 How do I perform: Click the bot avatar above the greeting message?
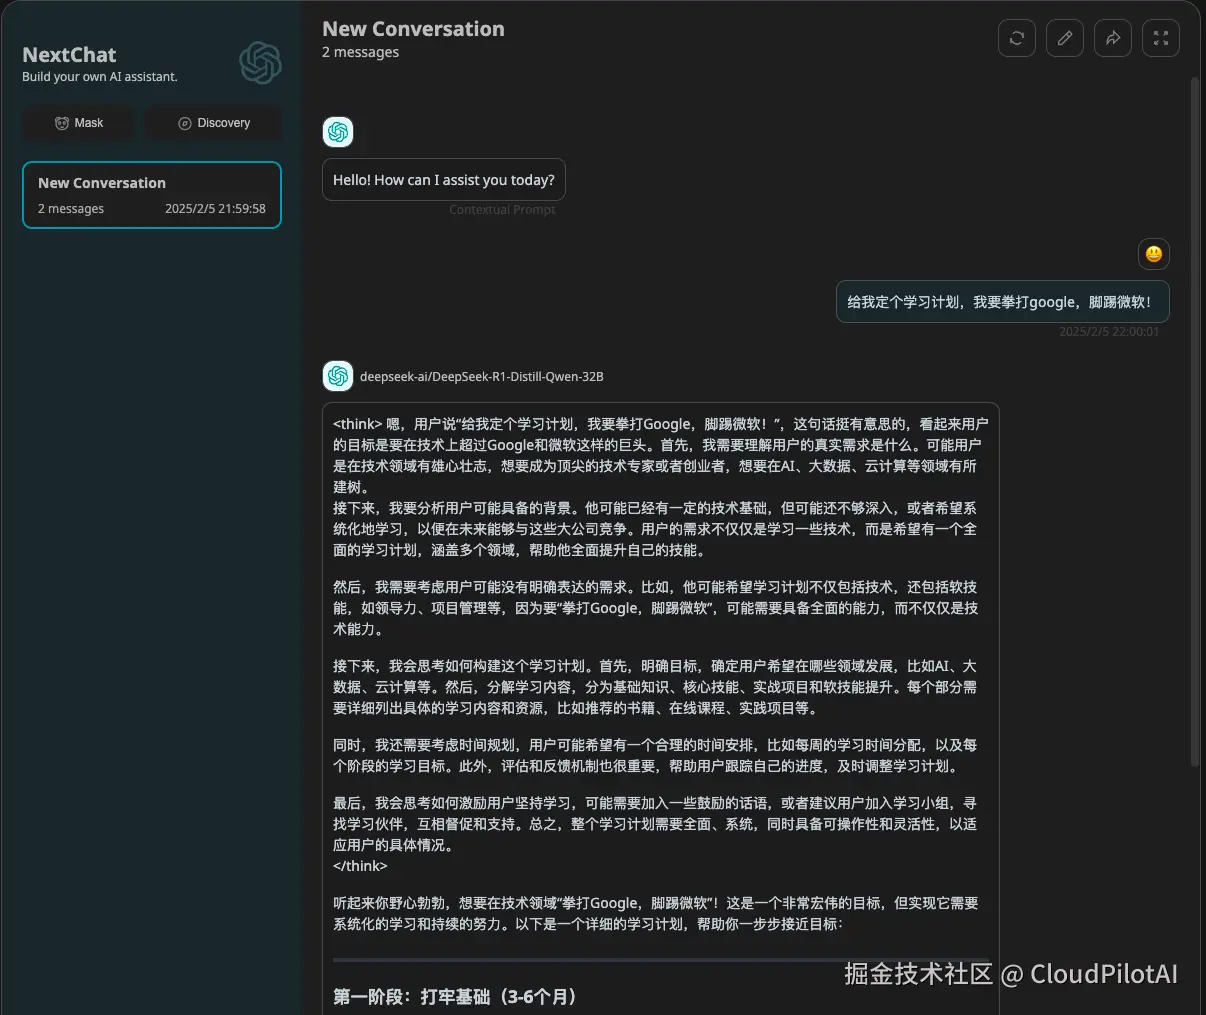coord(338,132)
